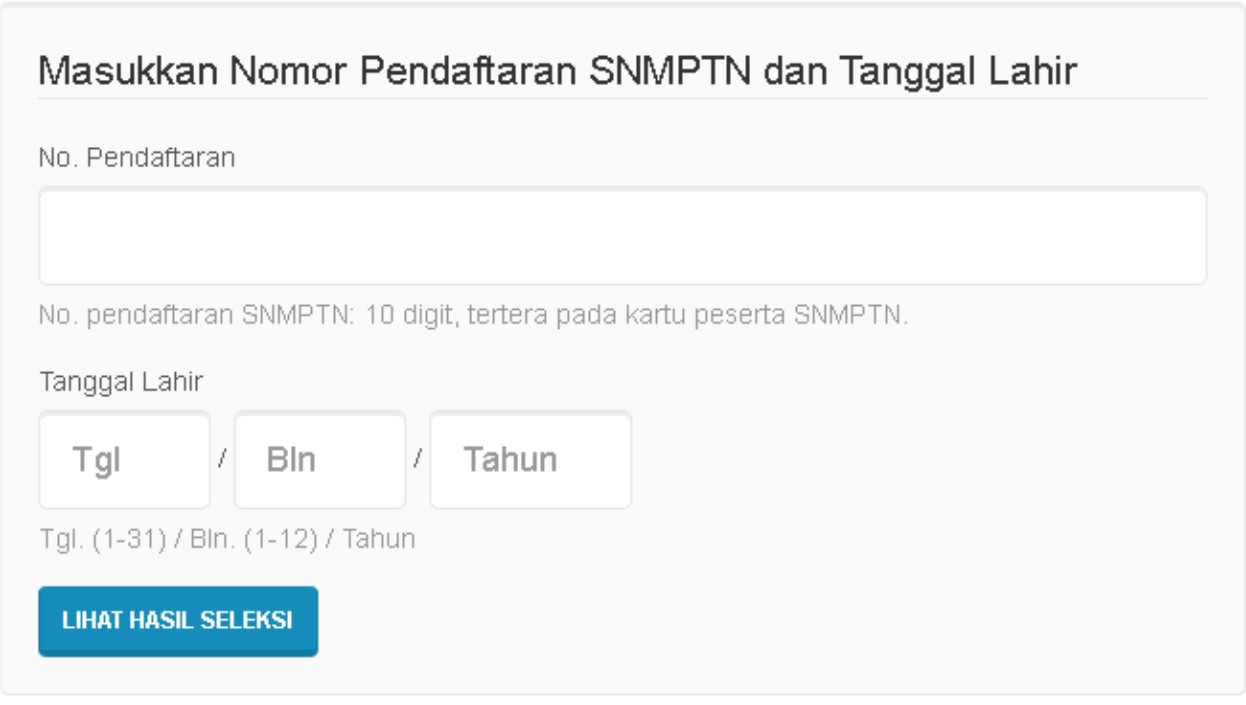This screenshot has width=1246, height=705.
Task: Click the white form panel background
Action: tap(900, 600)
